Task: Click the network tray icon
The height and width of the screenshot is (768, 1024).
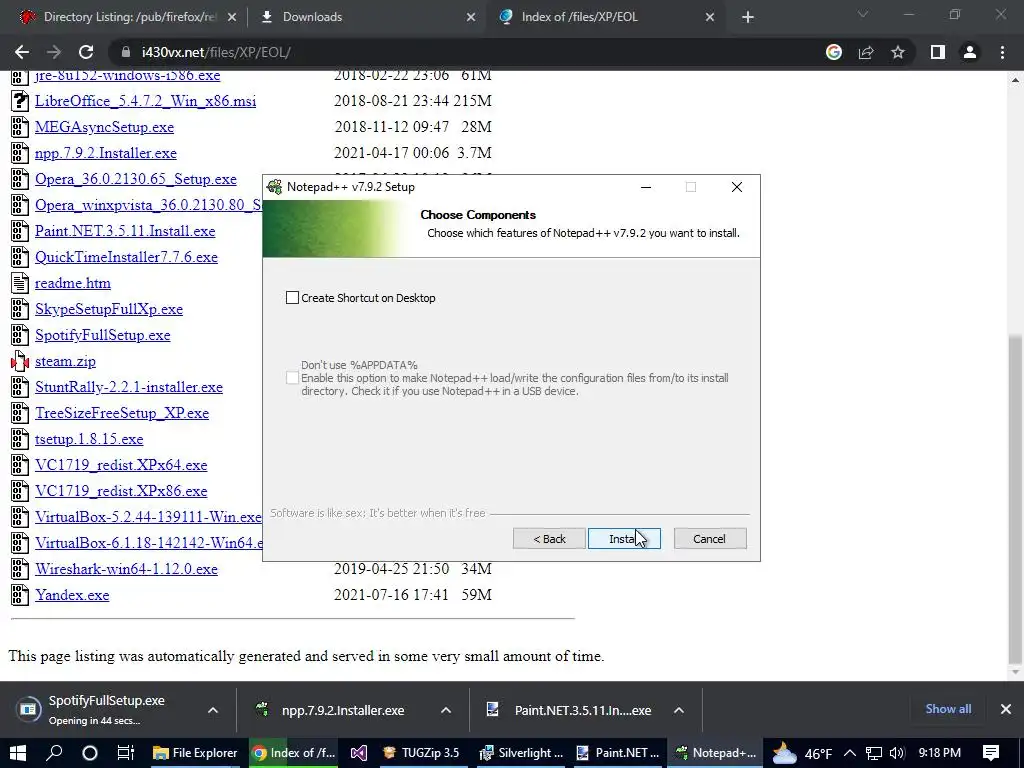Action: point(874,753)
